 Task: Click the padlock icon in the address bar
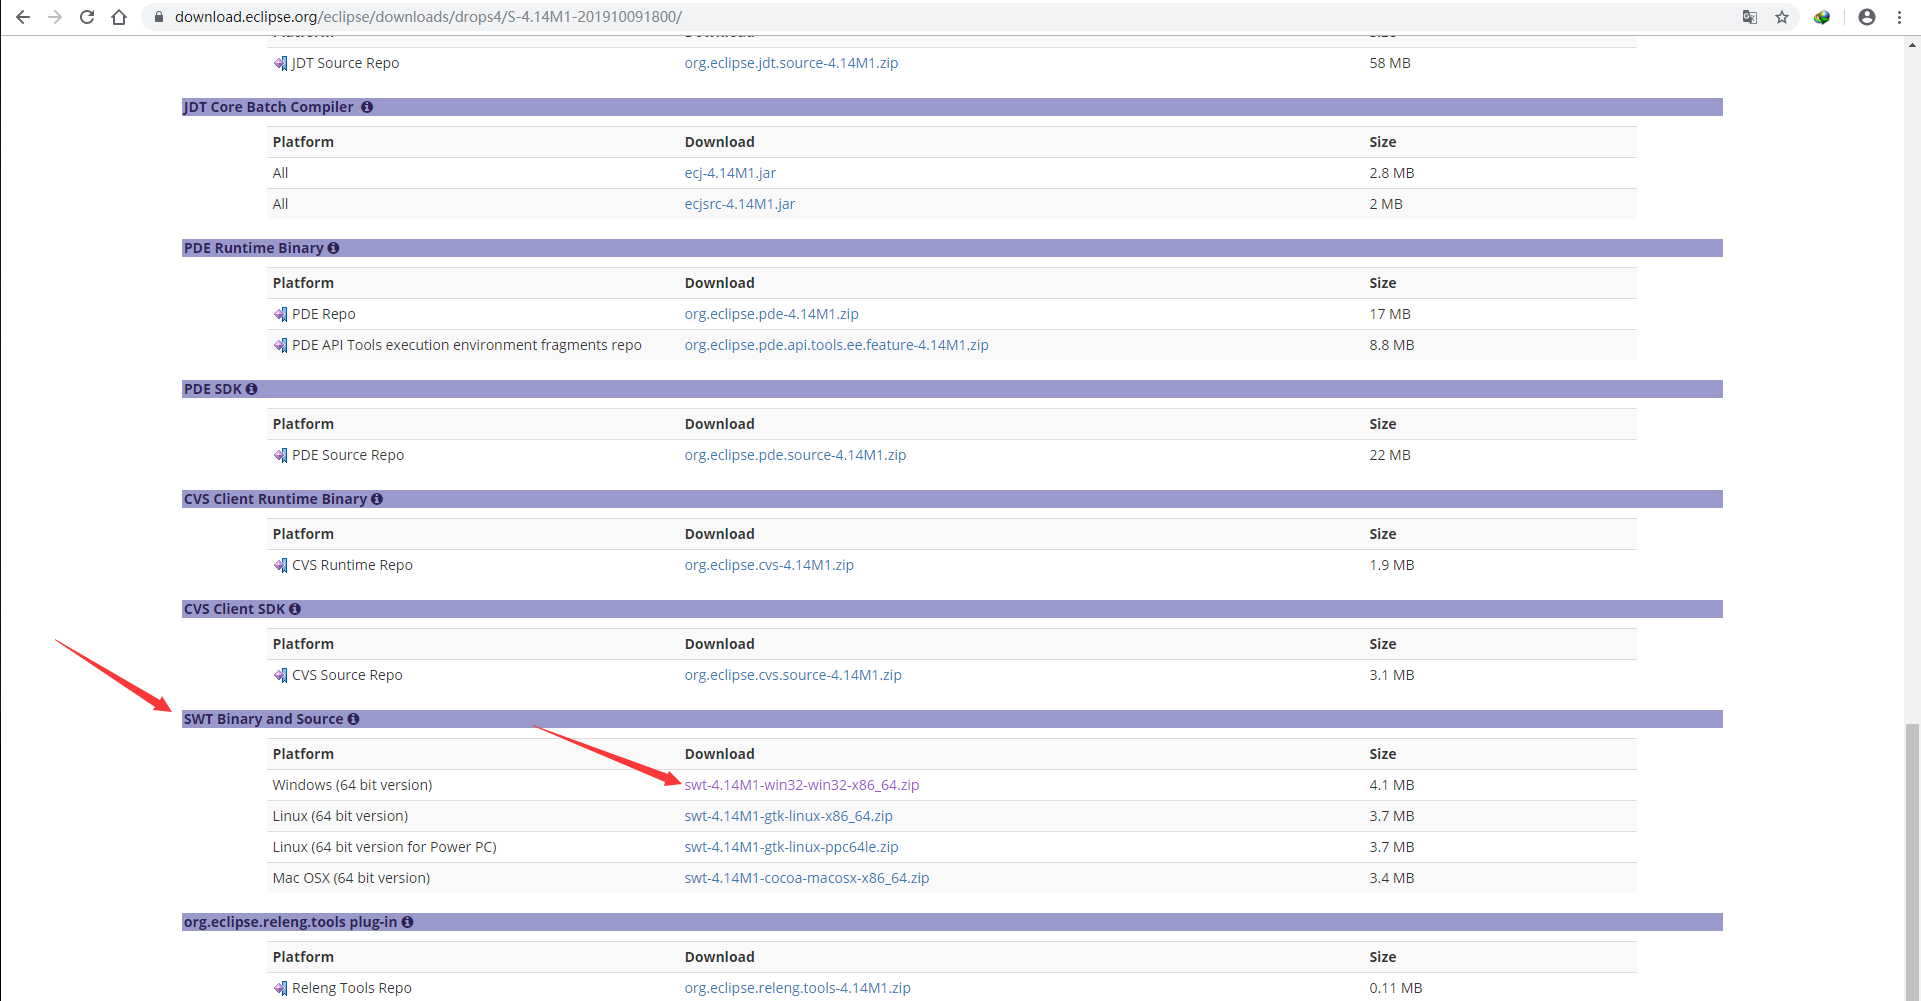coord(158,17)
